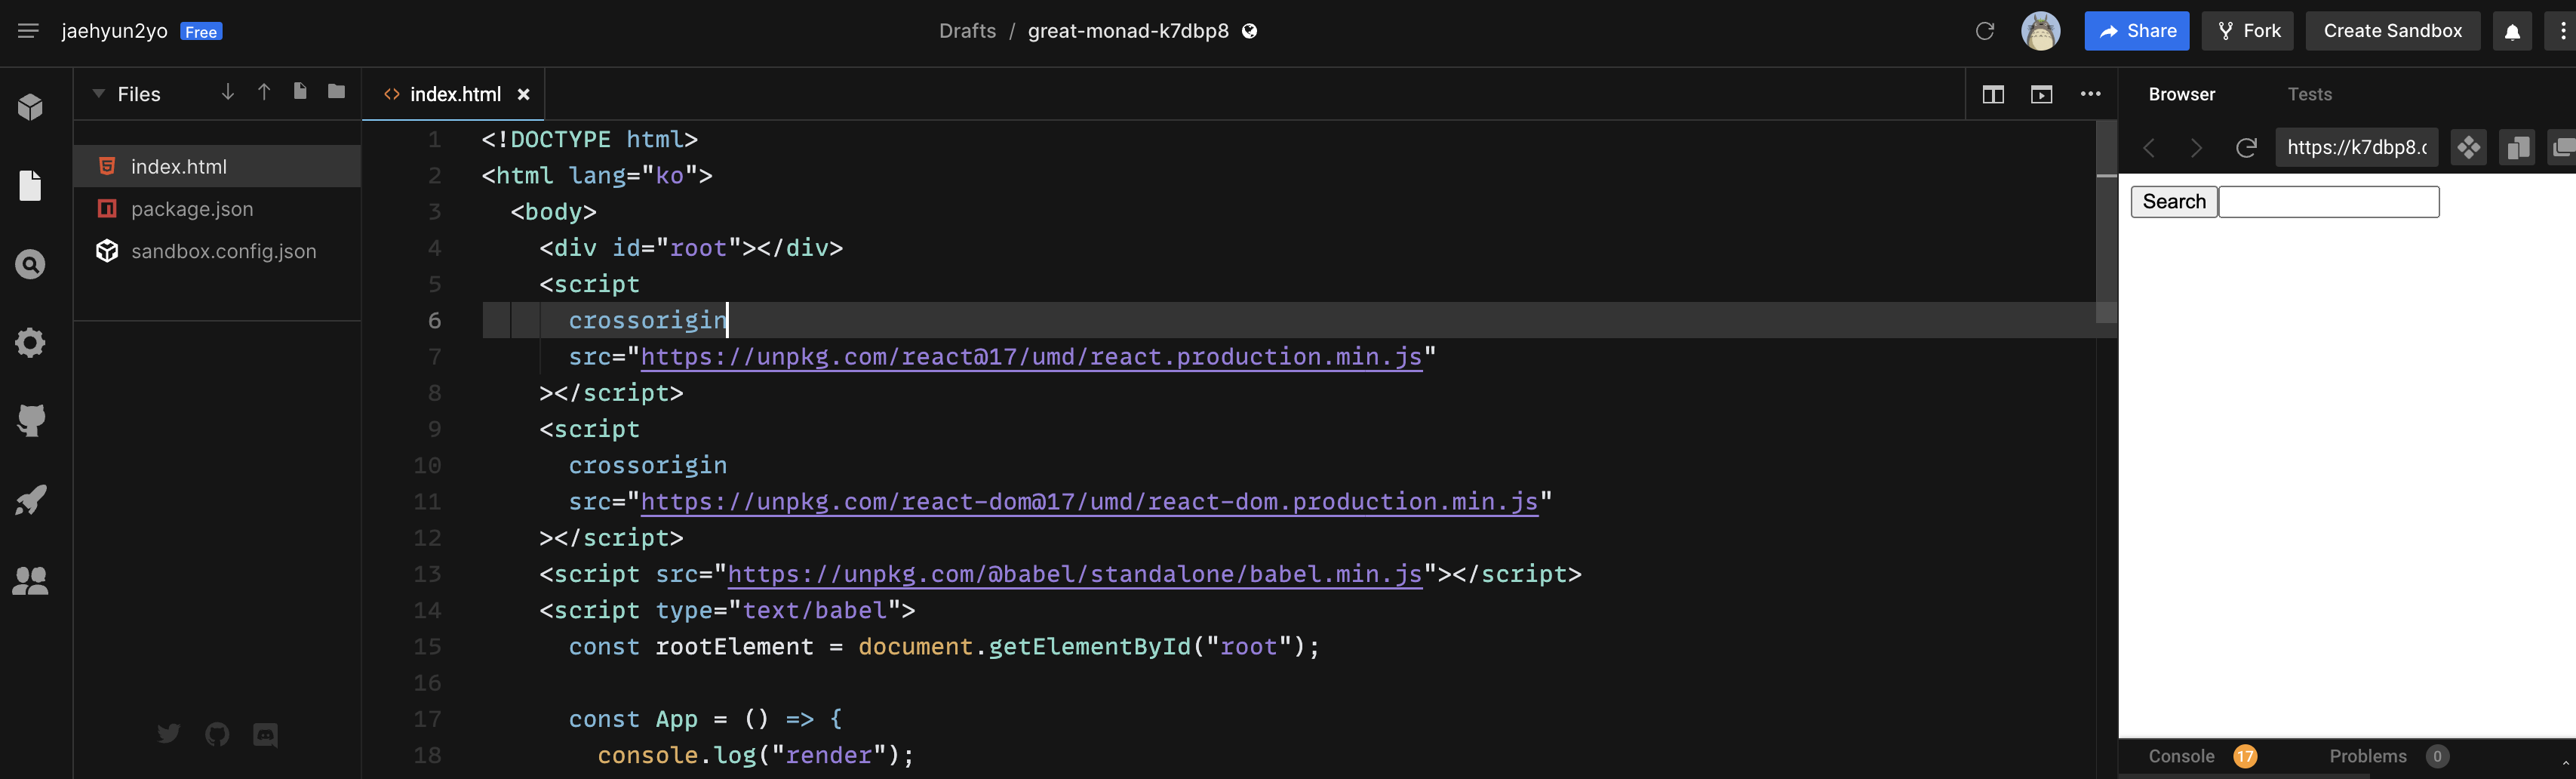Collapse the Files section
The image size is (2576, 779).
coord(98,94)
